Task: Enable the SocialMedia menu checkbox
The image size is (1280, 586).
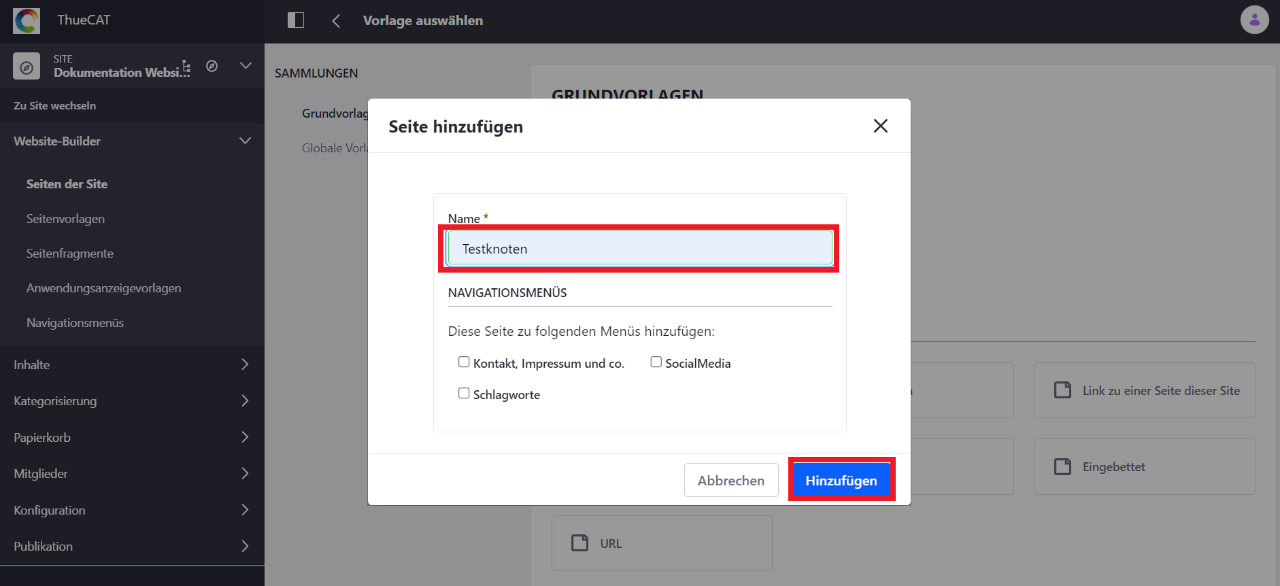Action: [x=656, y=362]
